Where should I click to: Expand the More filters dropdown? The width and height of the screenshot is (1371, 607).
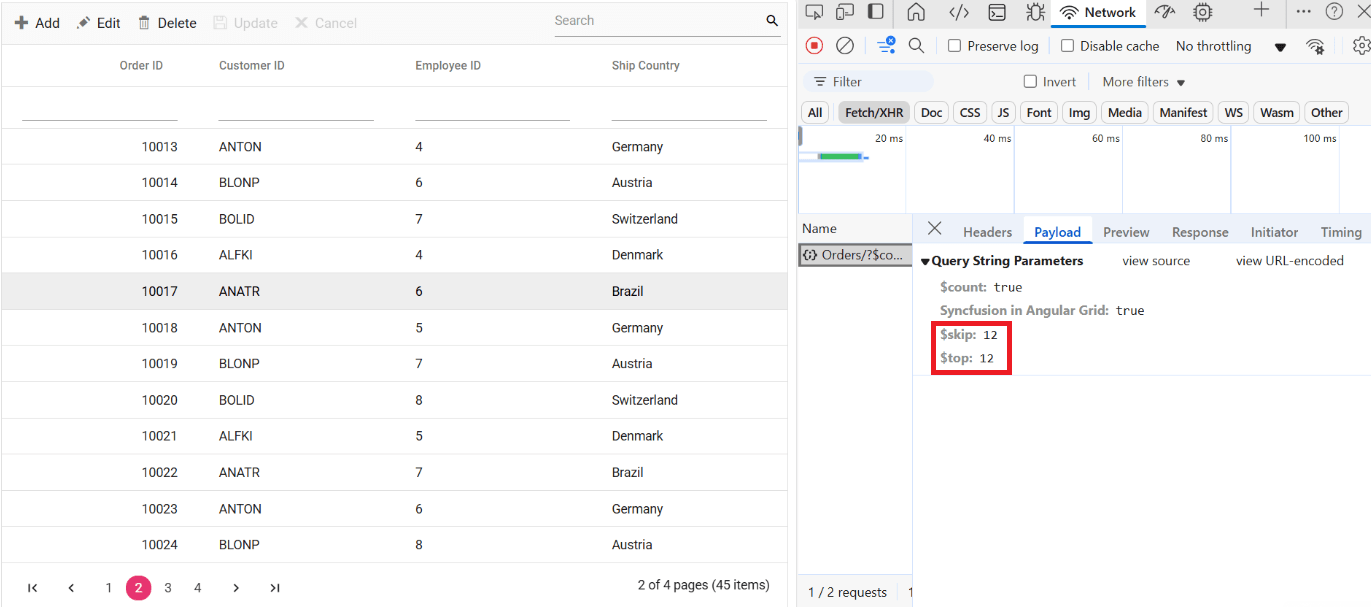(x=1144, y=82)
